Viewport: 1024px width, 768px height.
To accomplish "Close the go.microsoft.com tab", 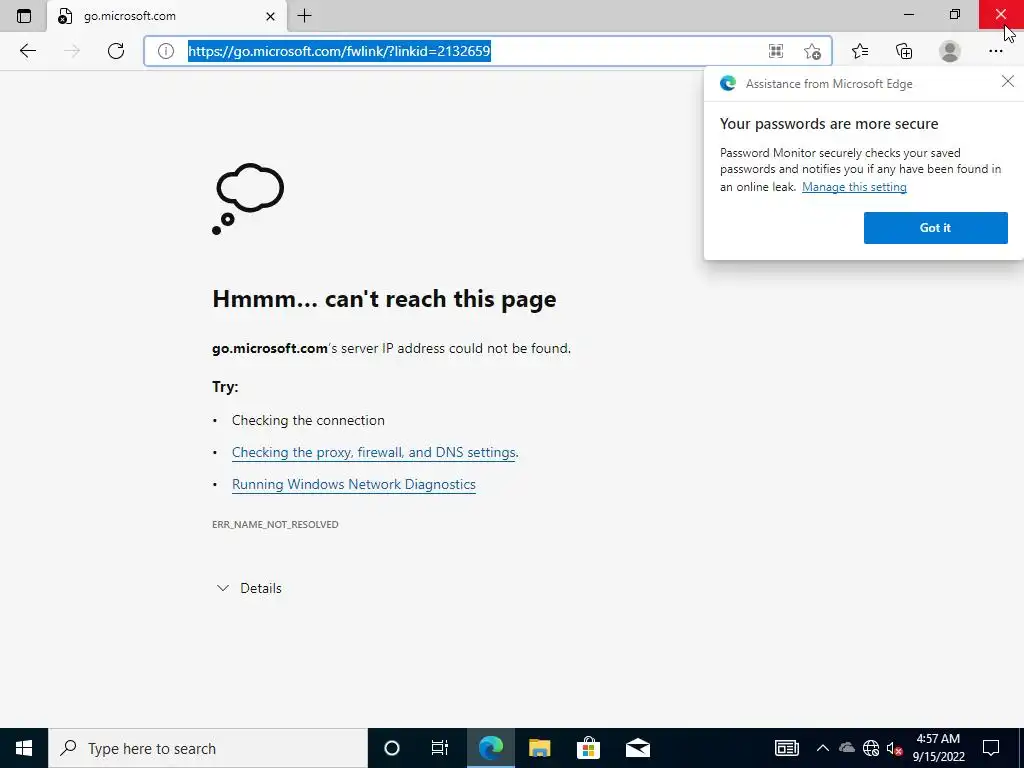I will [x=270, y=16].
